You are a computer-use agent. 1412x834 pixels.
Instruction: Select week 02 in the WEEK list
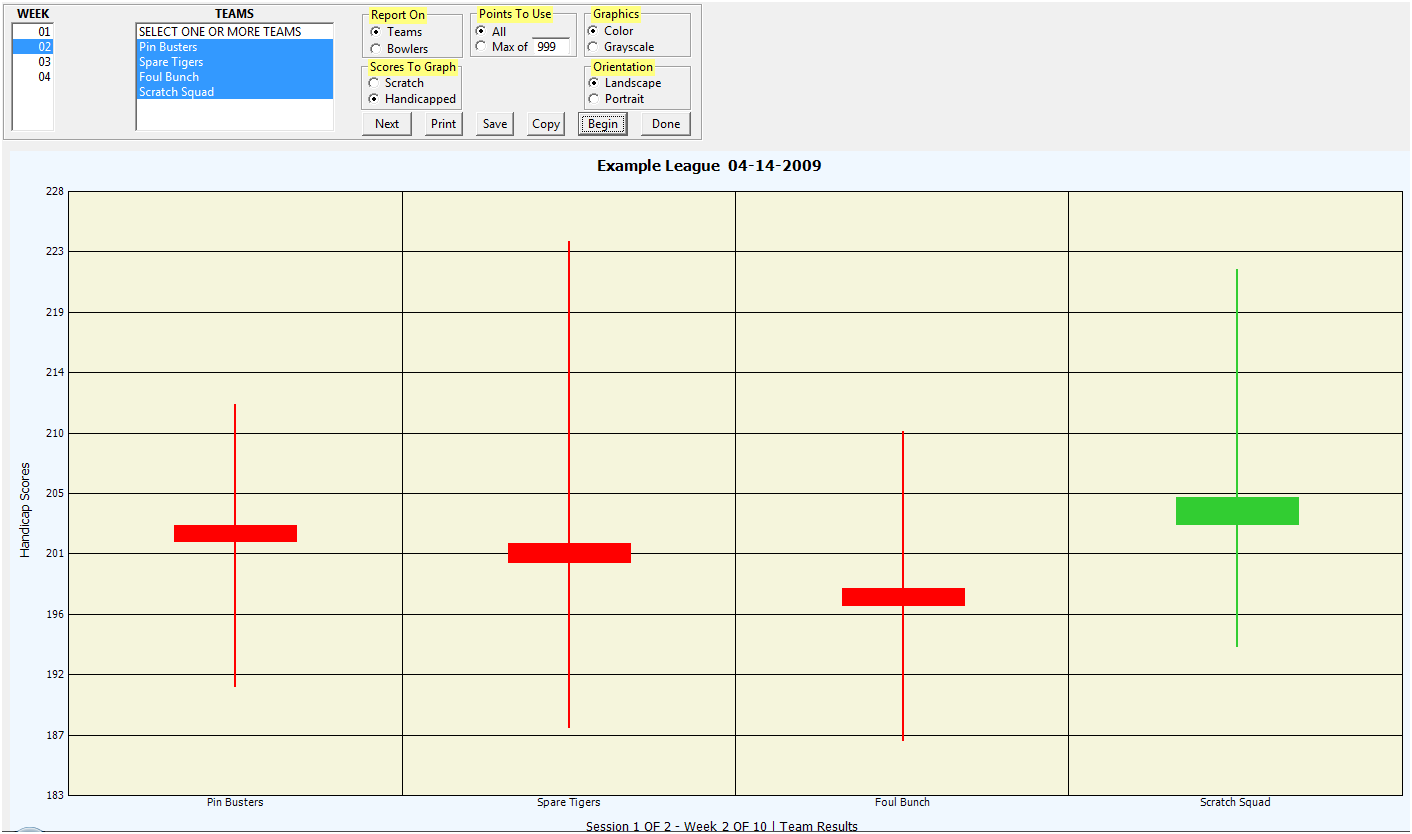tap(33, 47)
